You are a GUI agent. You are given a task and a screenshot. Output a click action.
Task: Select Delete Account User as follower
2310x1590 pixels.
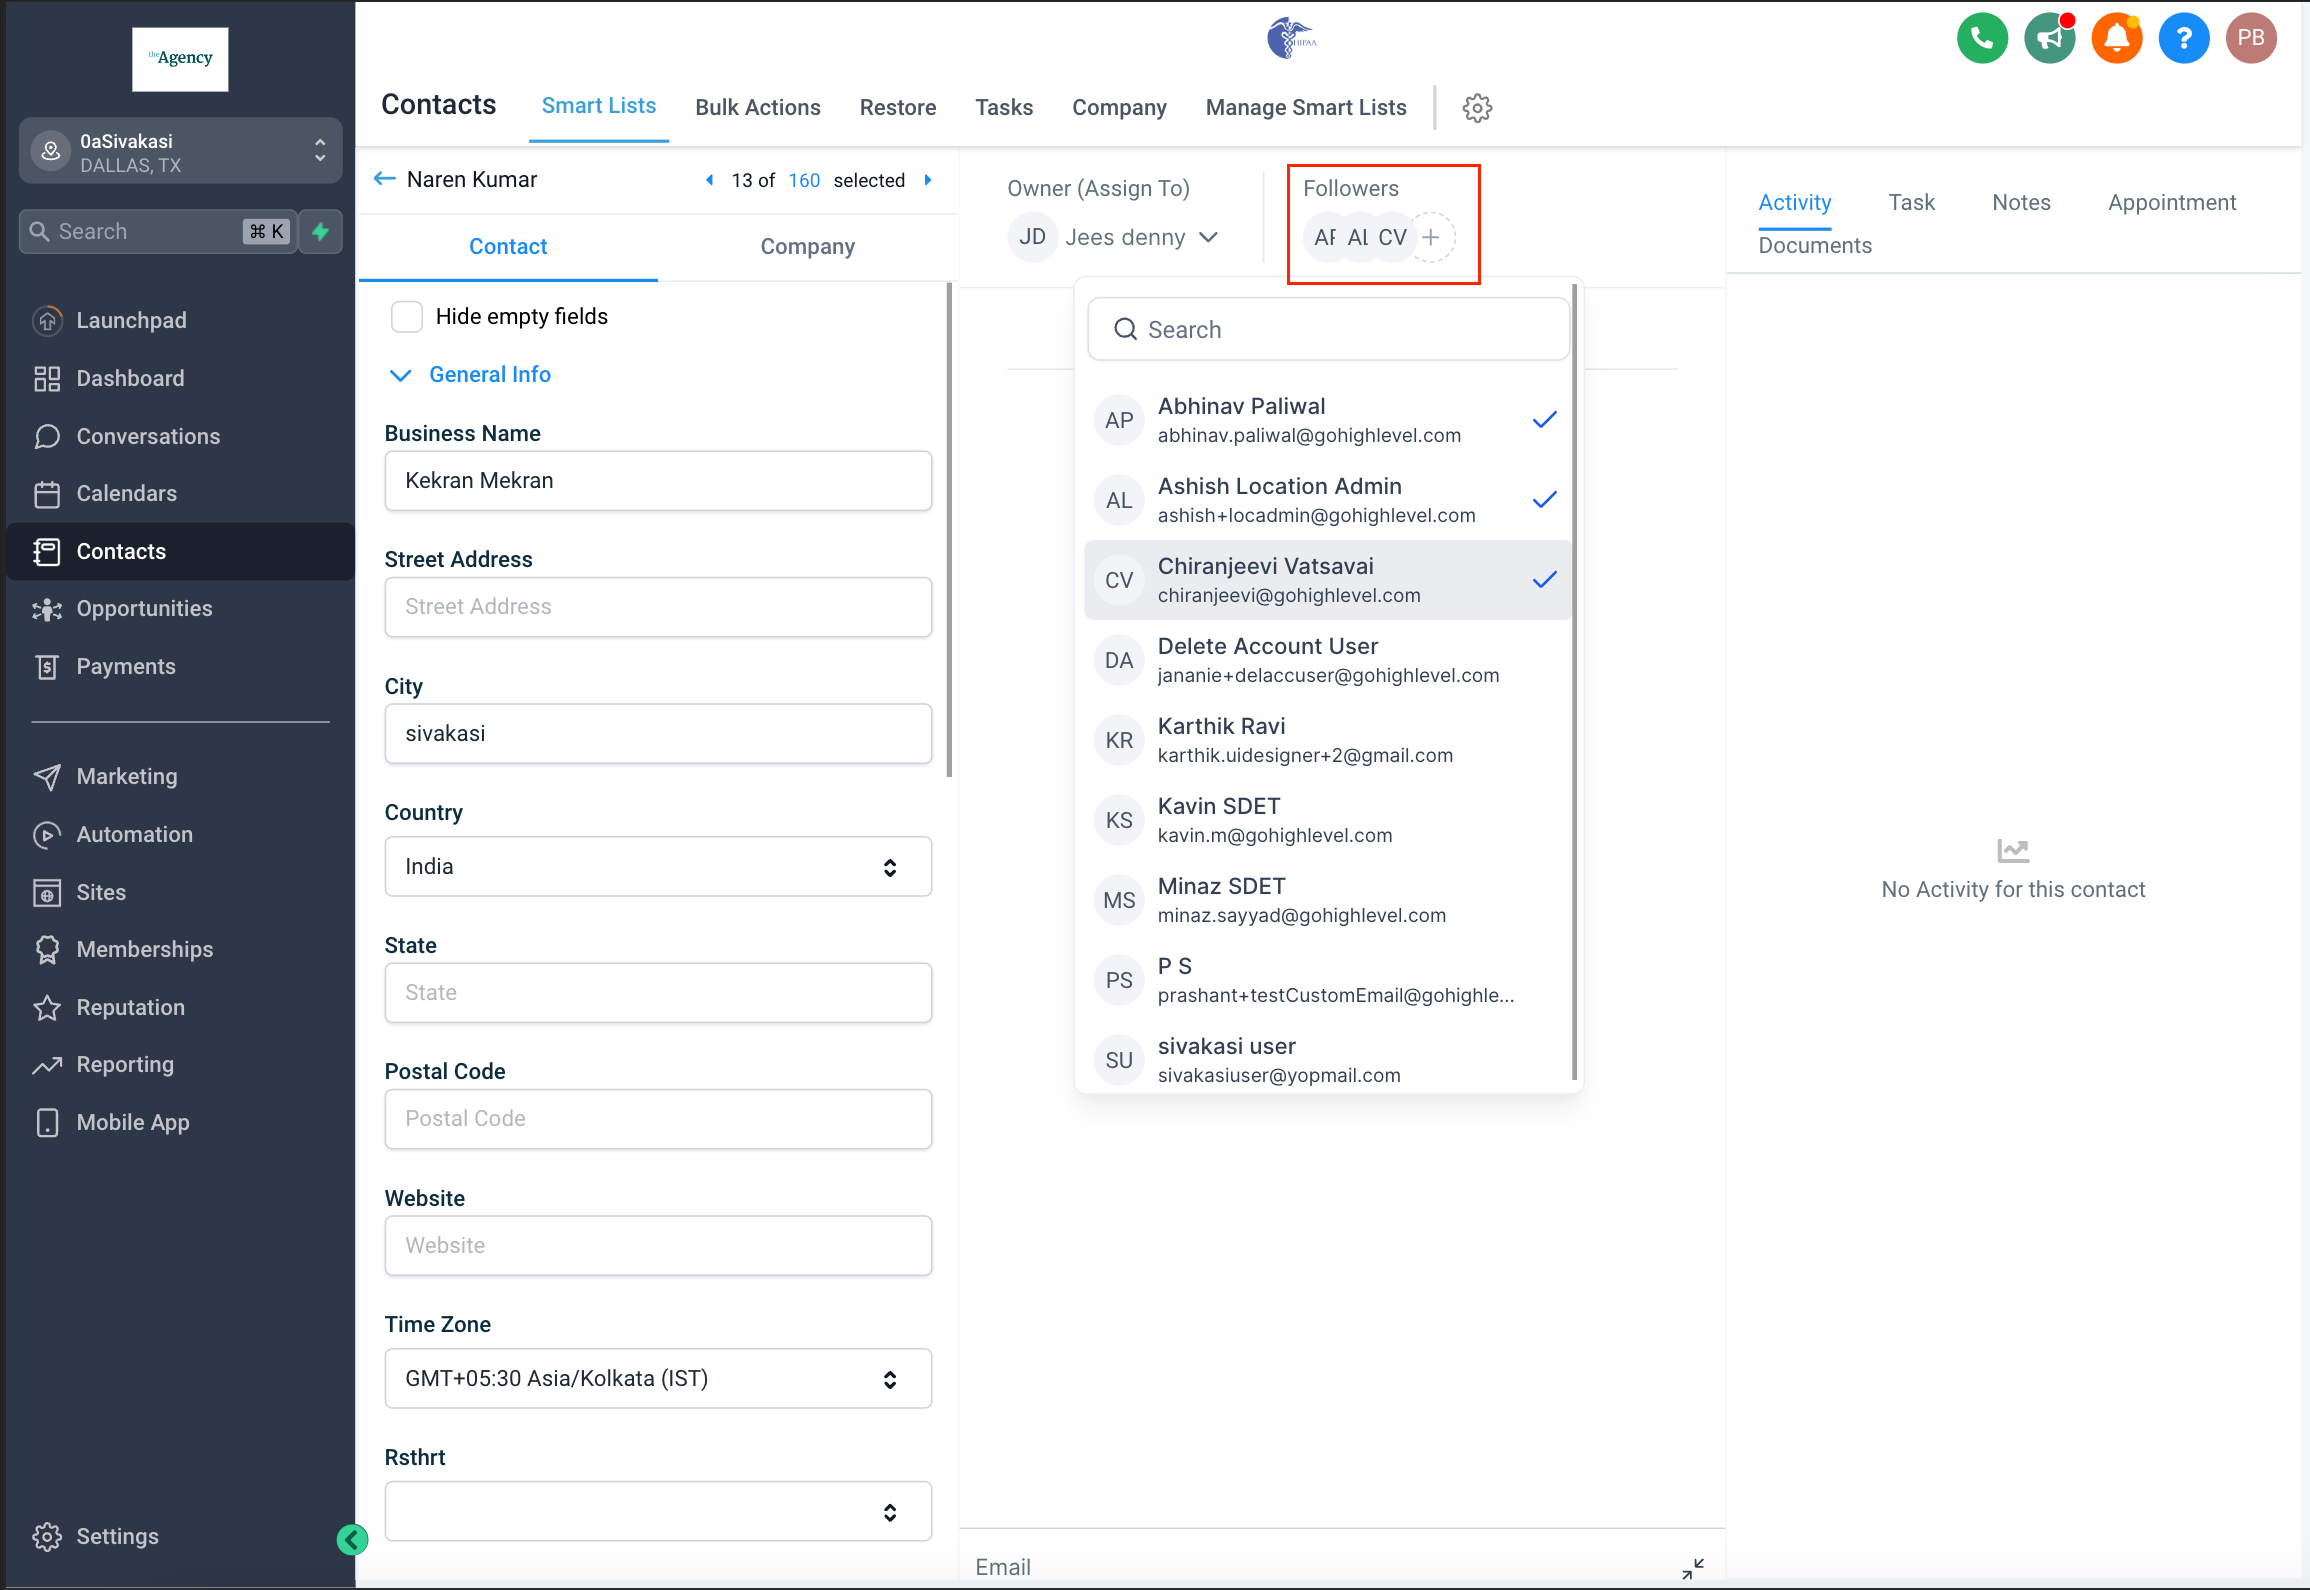pos(1326,660)
